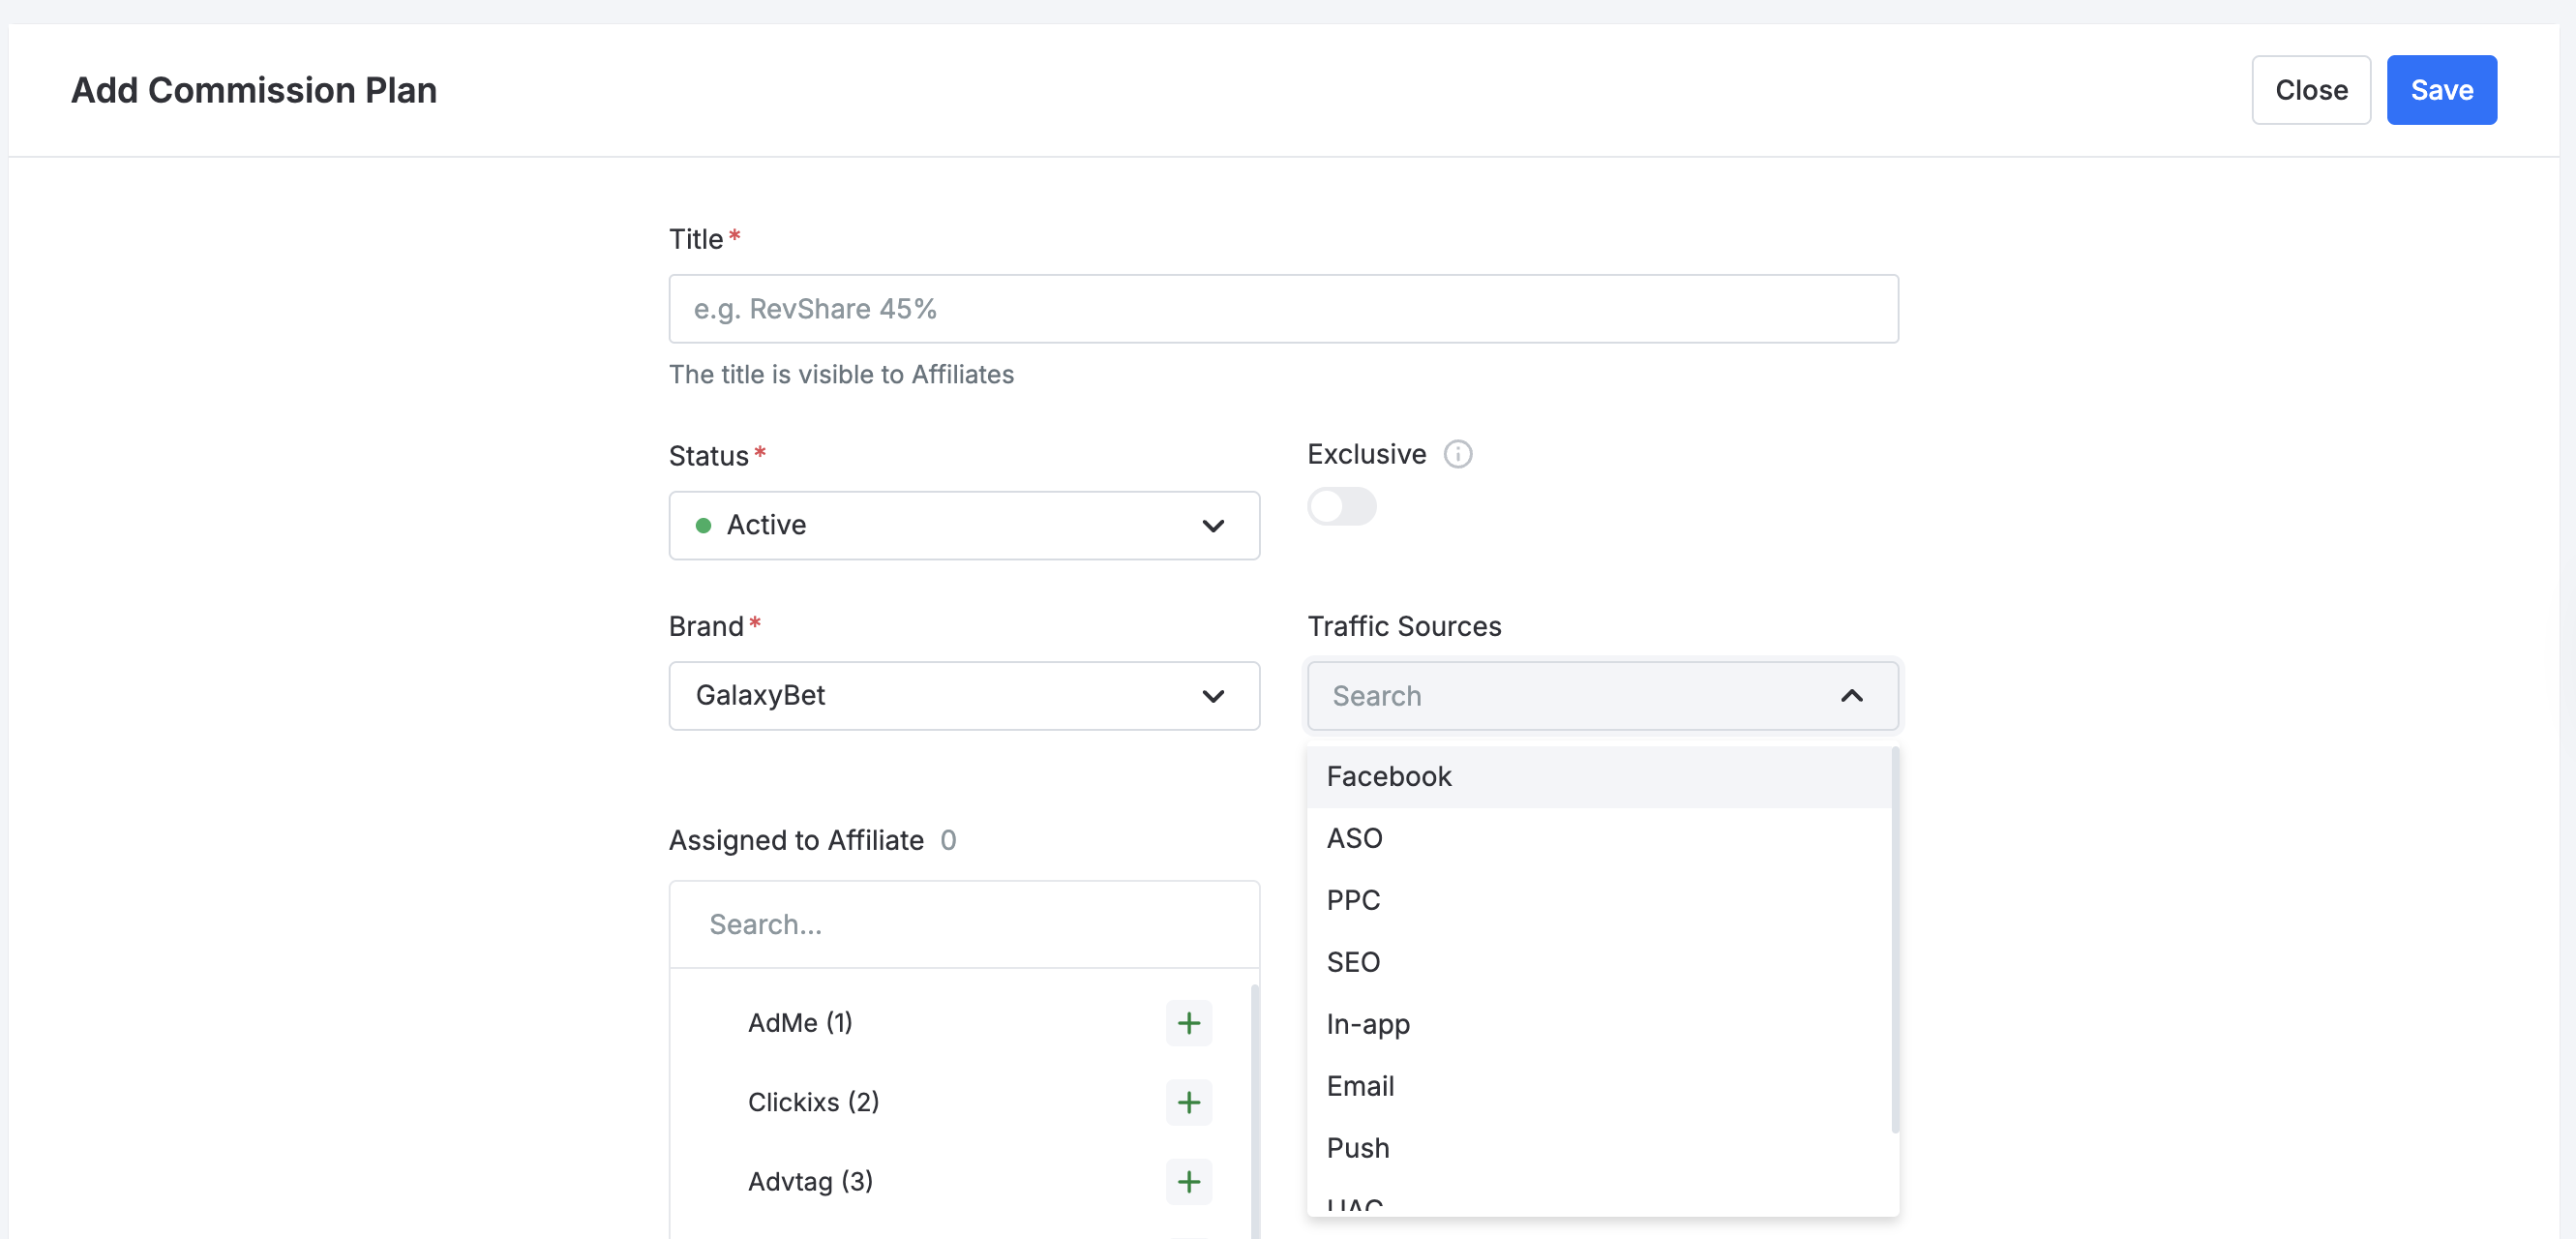Add Advtag (3) affiliate with plus icon
2576x1239 pixels.
point(1188,1182)
